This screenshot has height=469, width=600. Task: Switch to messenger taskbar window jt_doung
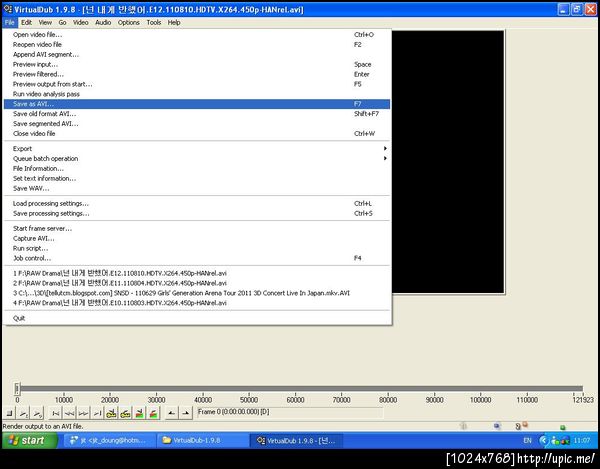click(x=110, y=441)
